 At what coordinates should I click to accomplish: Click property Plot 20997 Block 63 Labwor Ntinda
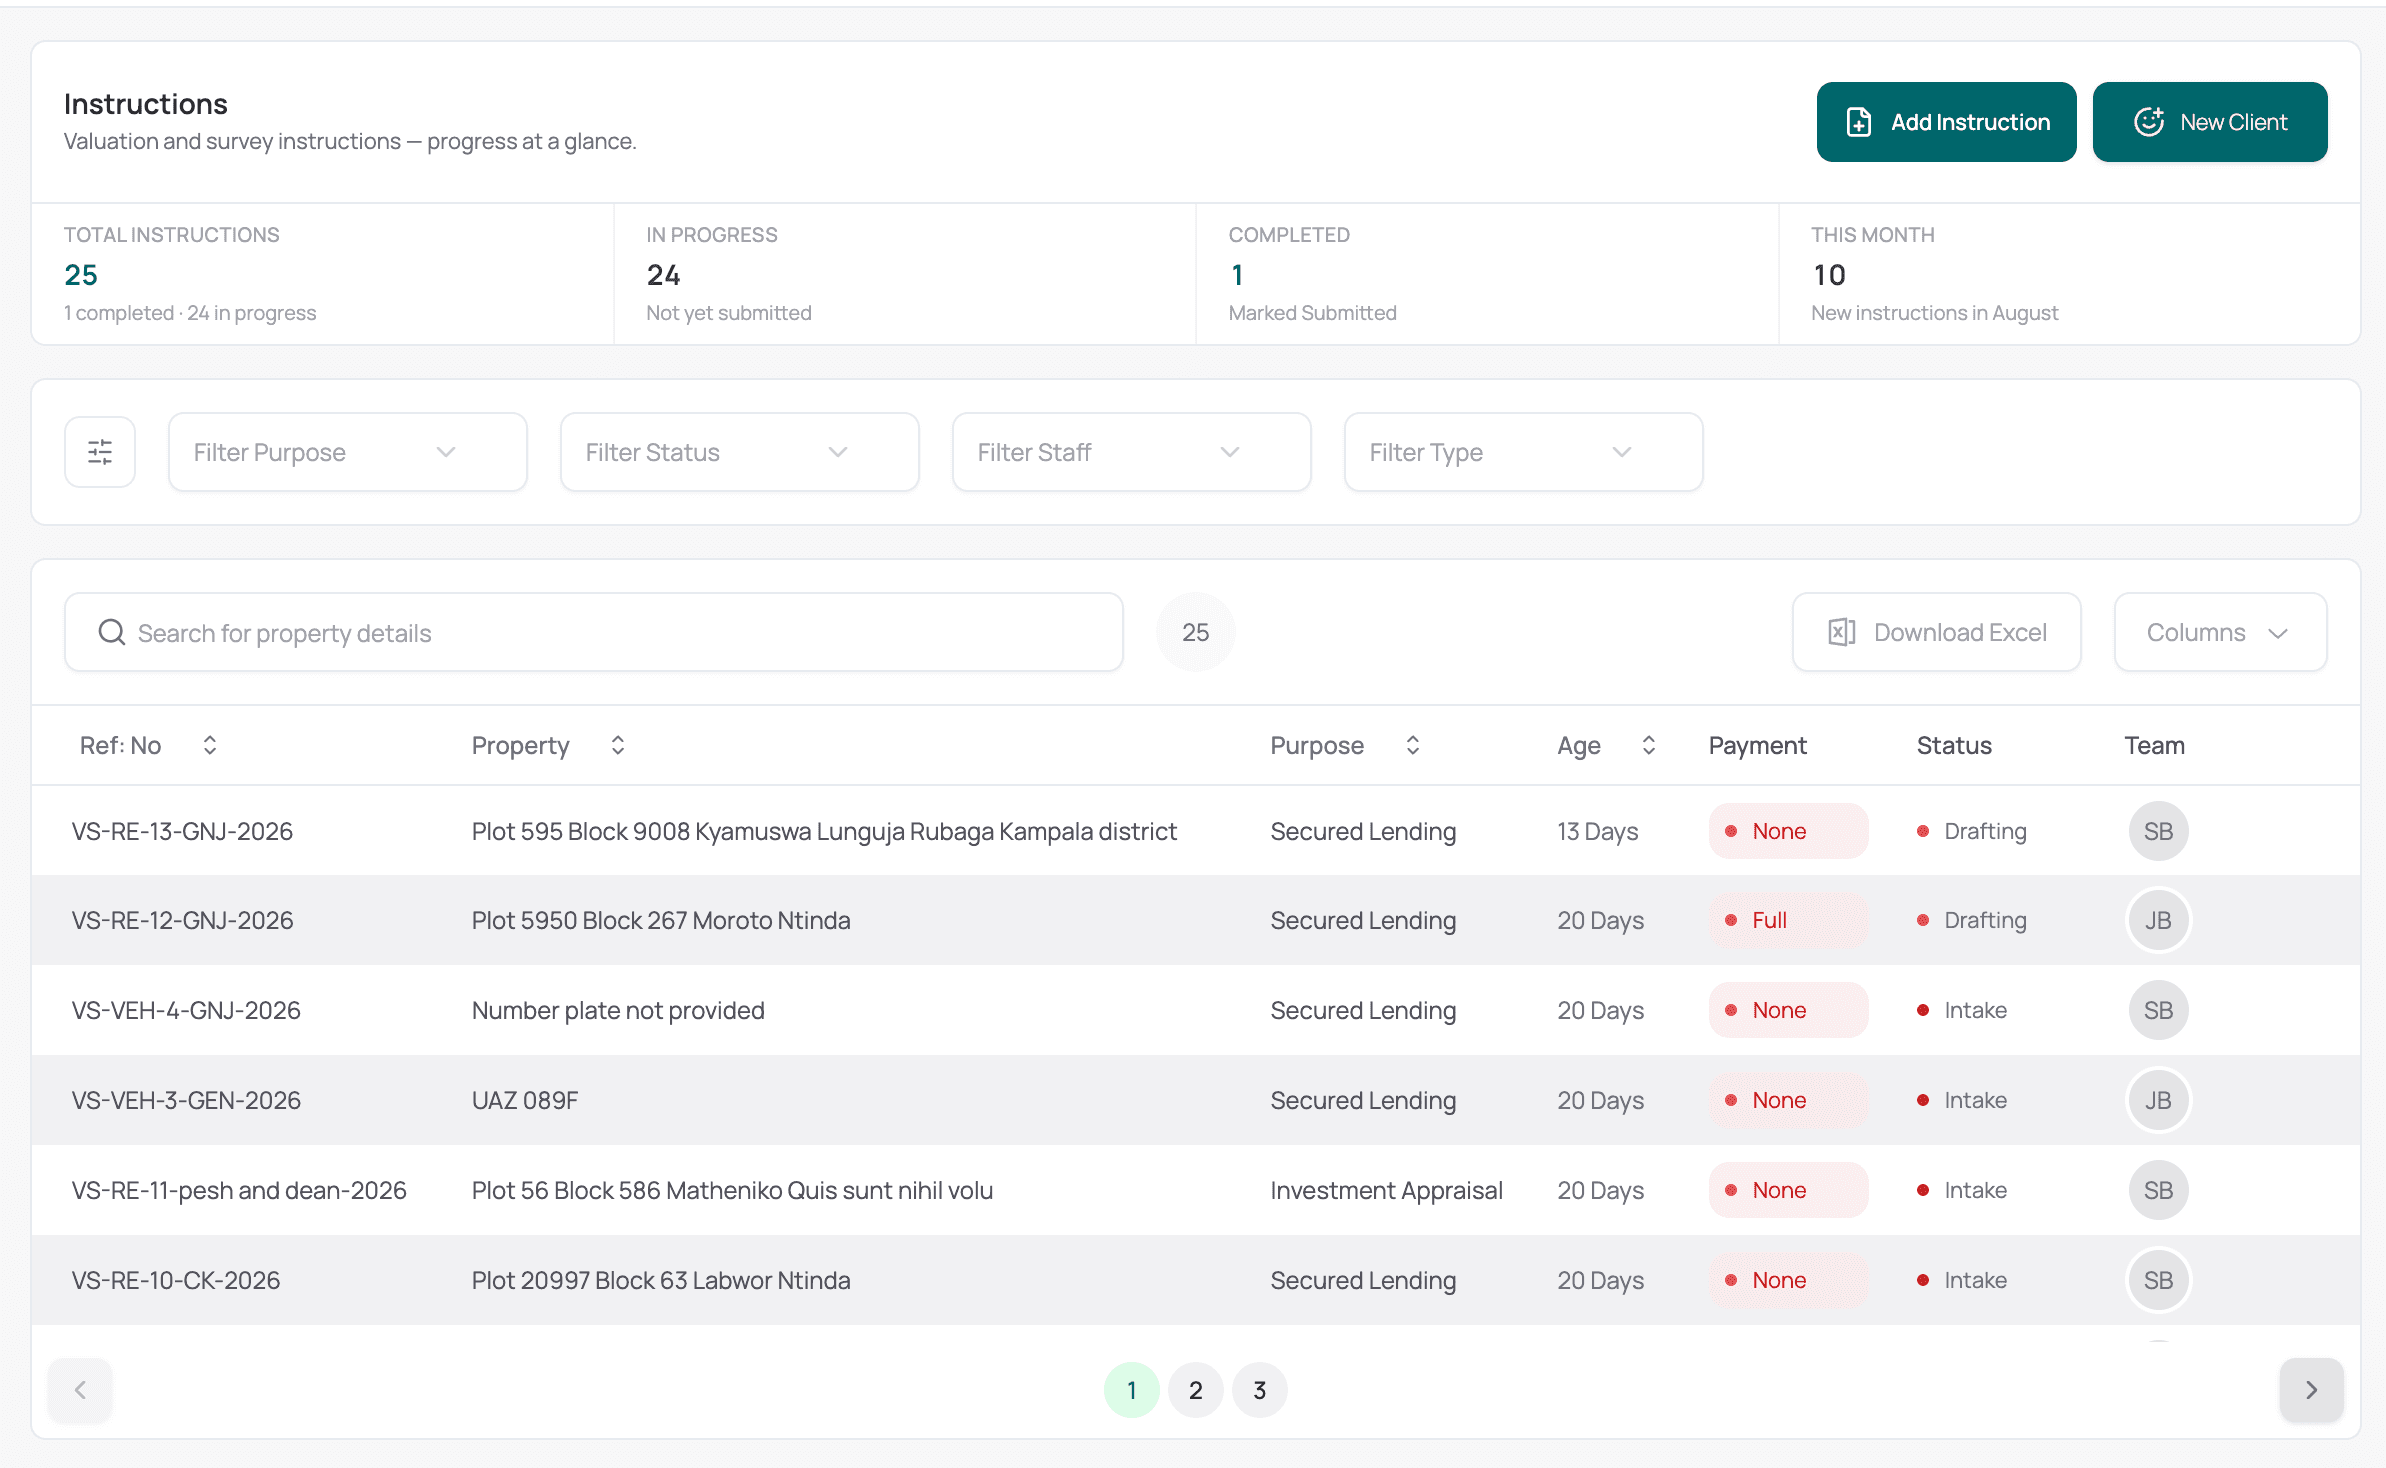(x=661, y=1280)
